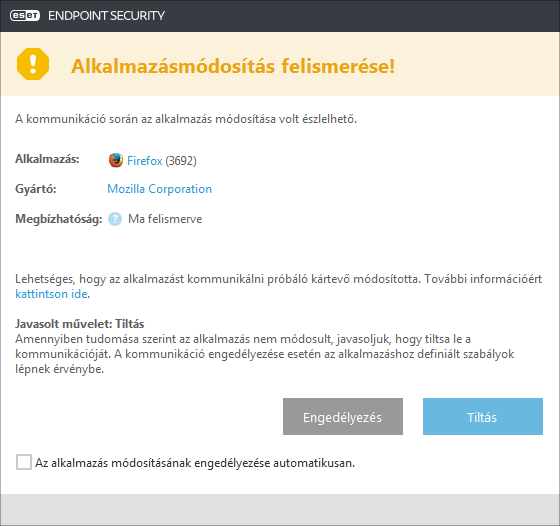
Task: Click the yellow warning exclamation icon
Action: click(33, 64)
